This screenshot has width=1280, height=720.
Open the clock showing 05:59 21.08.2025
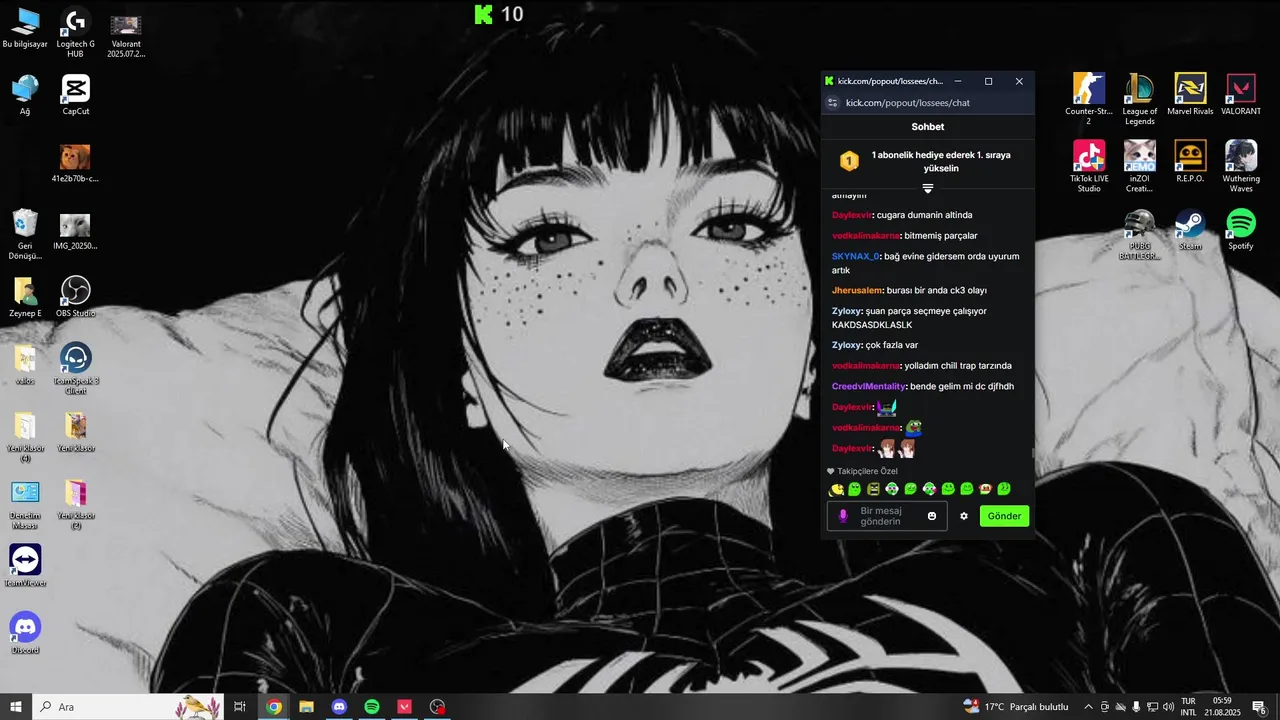click(x=1222, y=707)
